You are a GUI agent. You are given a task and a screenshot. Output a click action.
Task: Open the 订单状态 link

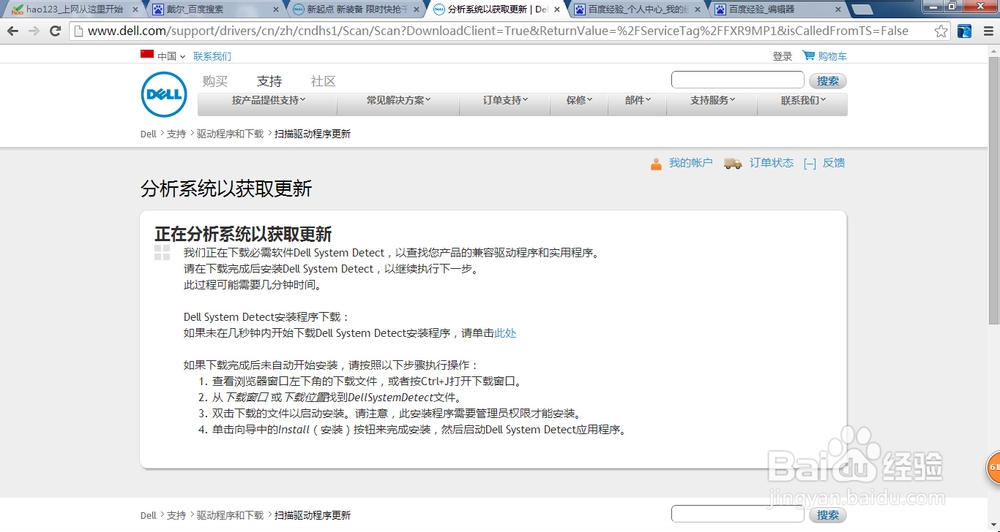point(771,163)
